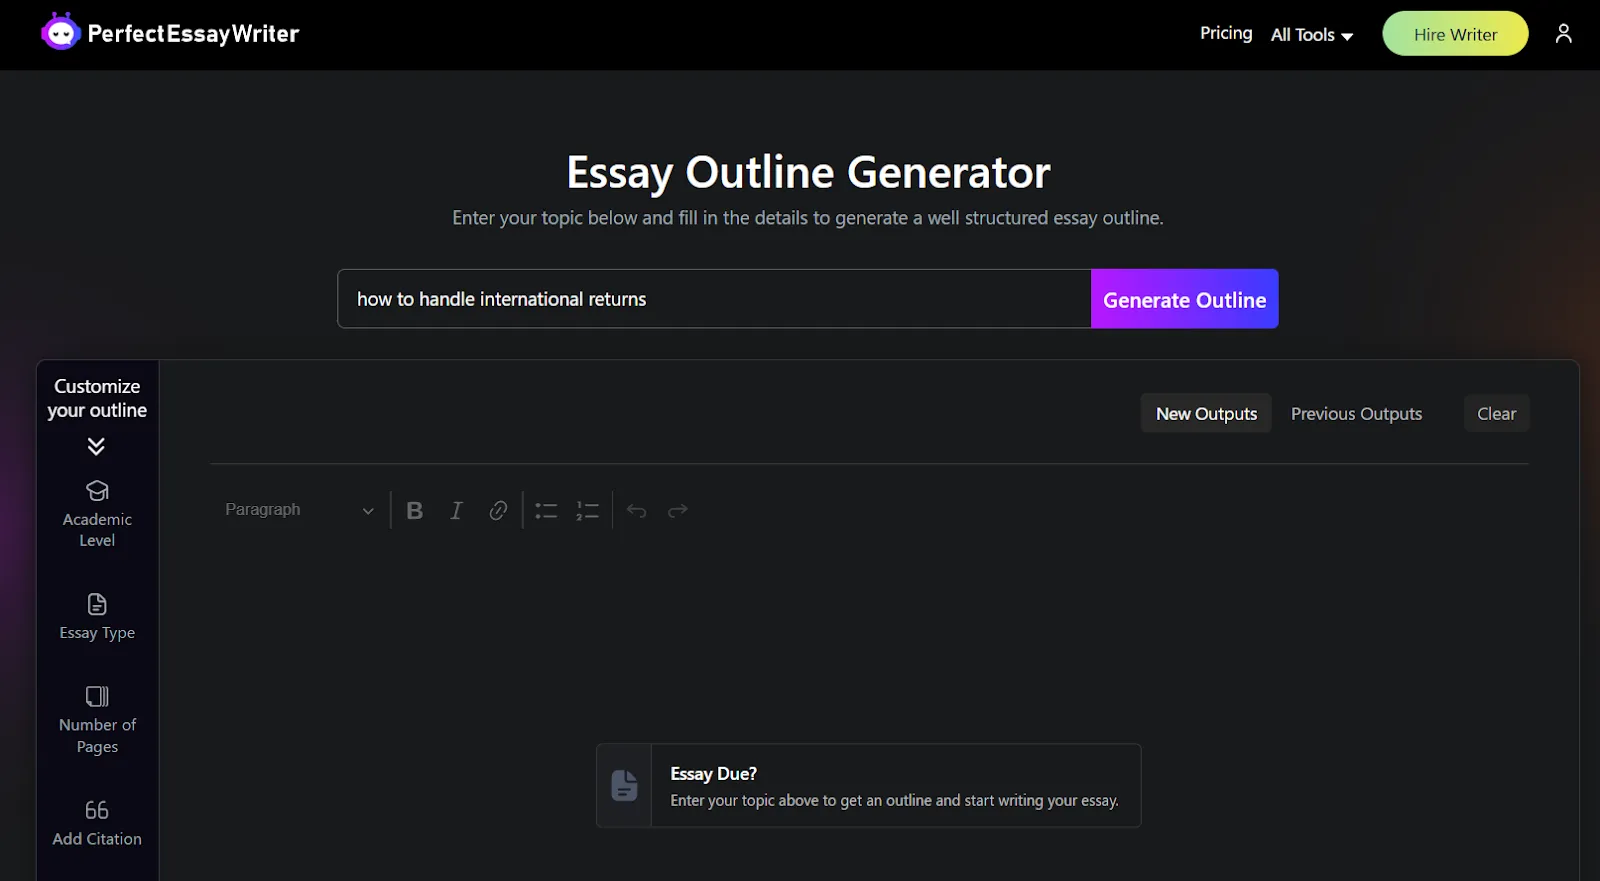Open the Number of Pages icon
This screenshot has width=1600, height=881.
coord(97,696)
